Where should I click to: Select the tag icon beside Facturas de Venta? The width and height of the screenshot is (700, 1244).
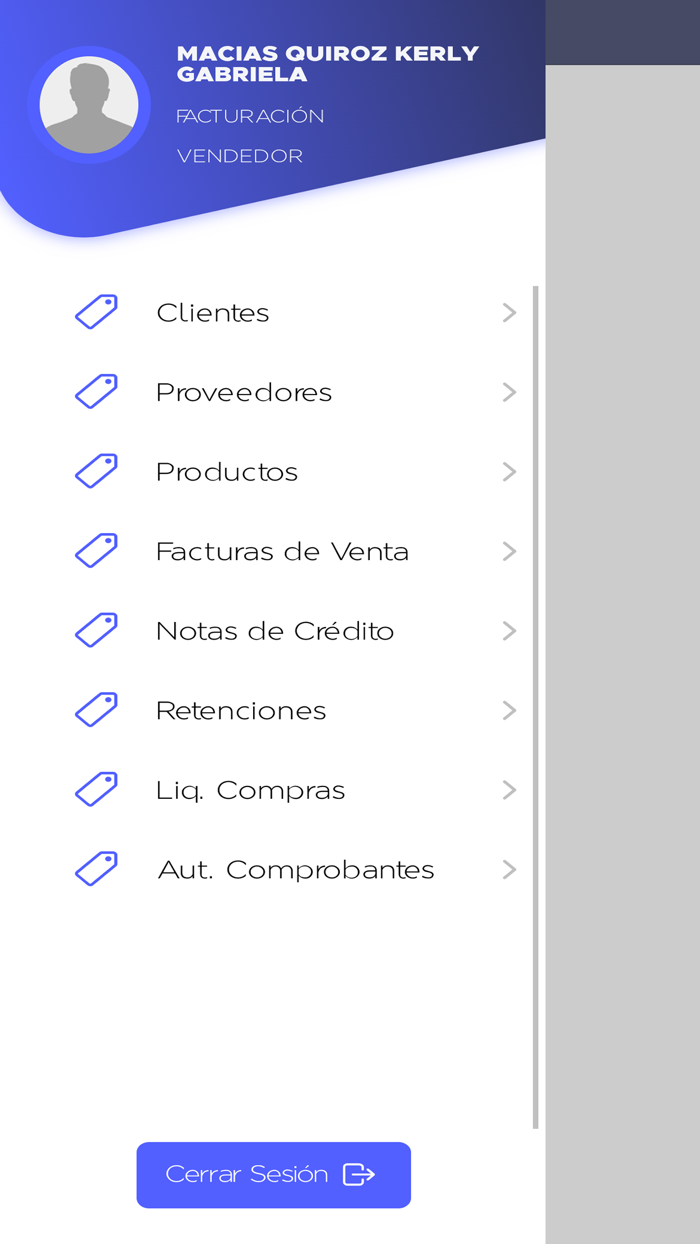click(x=95, y=550)
